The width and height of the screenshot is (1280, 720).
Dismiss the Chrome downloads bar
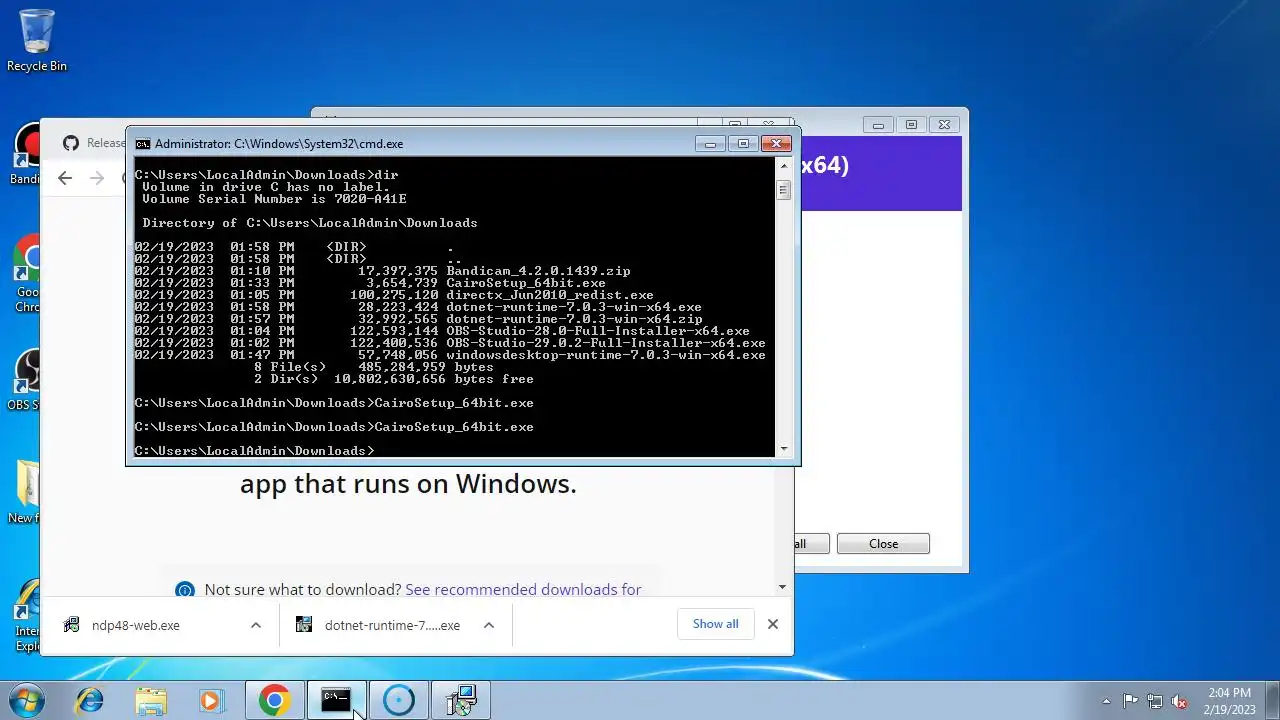[772, 624]
